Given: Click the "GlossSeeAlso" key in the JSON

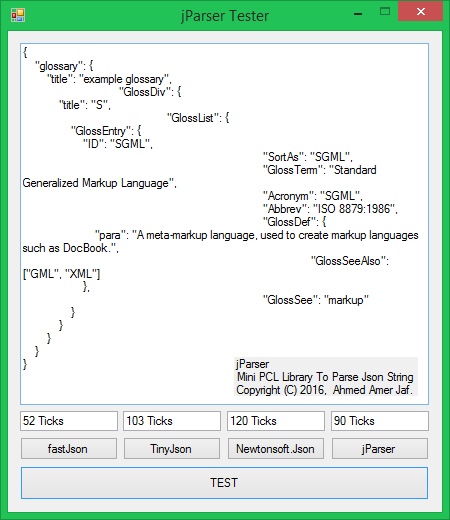Looking at the screenshot, I should (x=347, y=261).
